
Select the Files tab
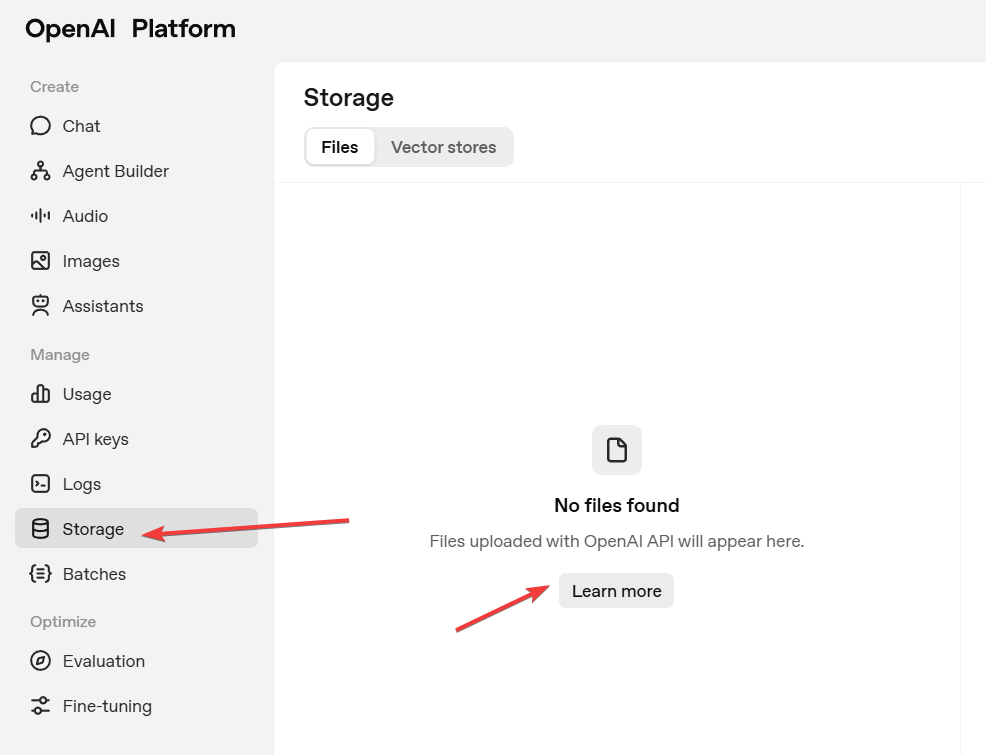tap(340, 147)
